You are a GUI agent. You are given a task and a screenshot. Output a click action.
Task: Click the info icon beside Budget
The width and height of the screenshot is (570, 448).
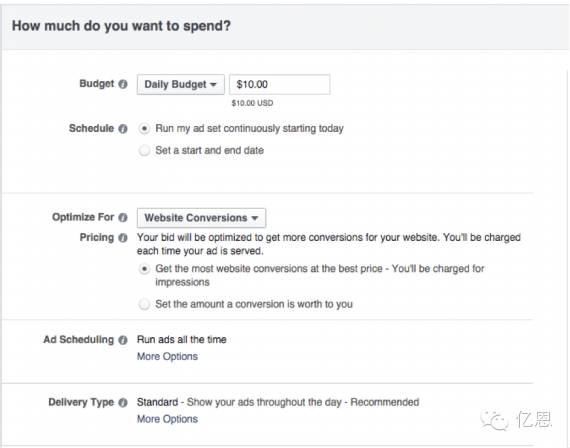pos(123,84)
